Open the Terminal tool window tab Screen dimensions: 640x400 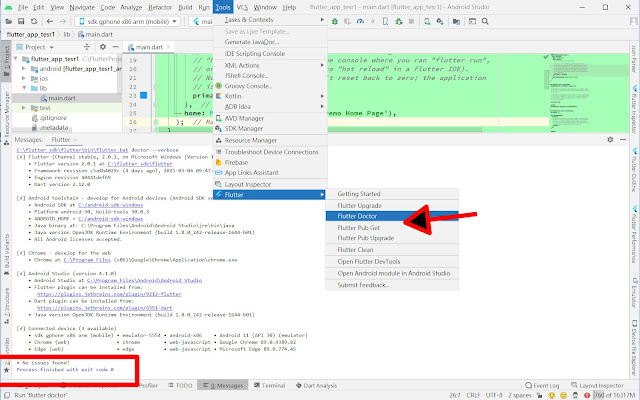coord(269,385)
